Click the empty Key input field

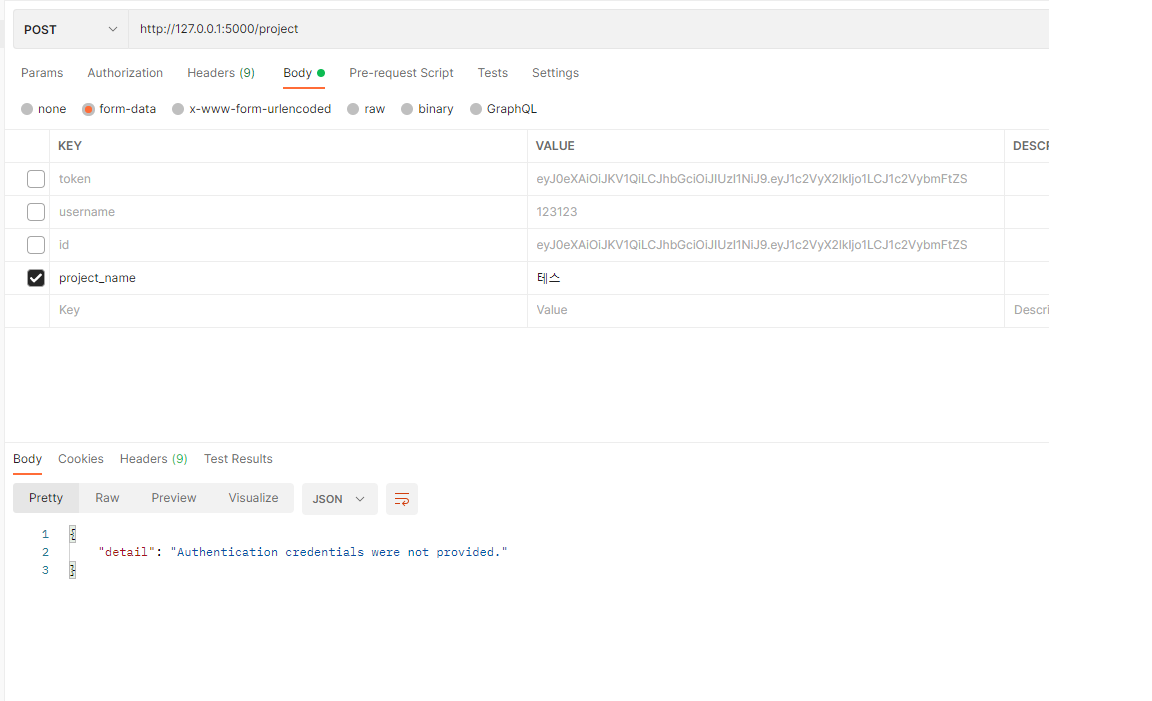point(288,310)
